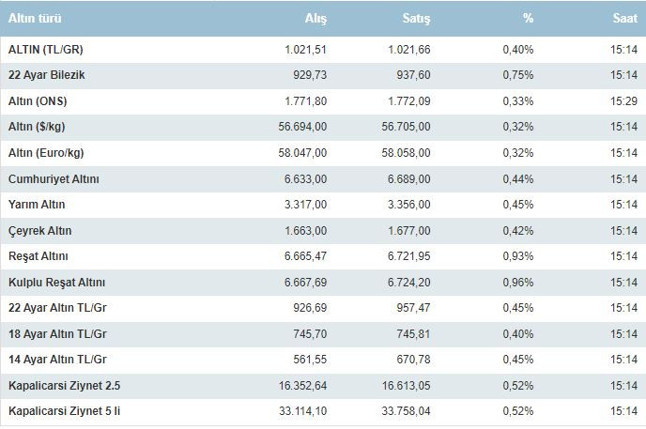Image resolution: width=646 pixels, height=429 pixels.
Task: Select the Reşat Altını row label
Action: click(39, 257)
